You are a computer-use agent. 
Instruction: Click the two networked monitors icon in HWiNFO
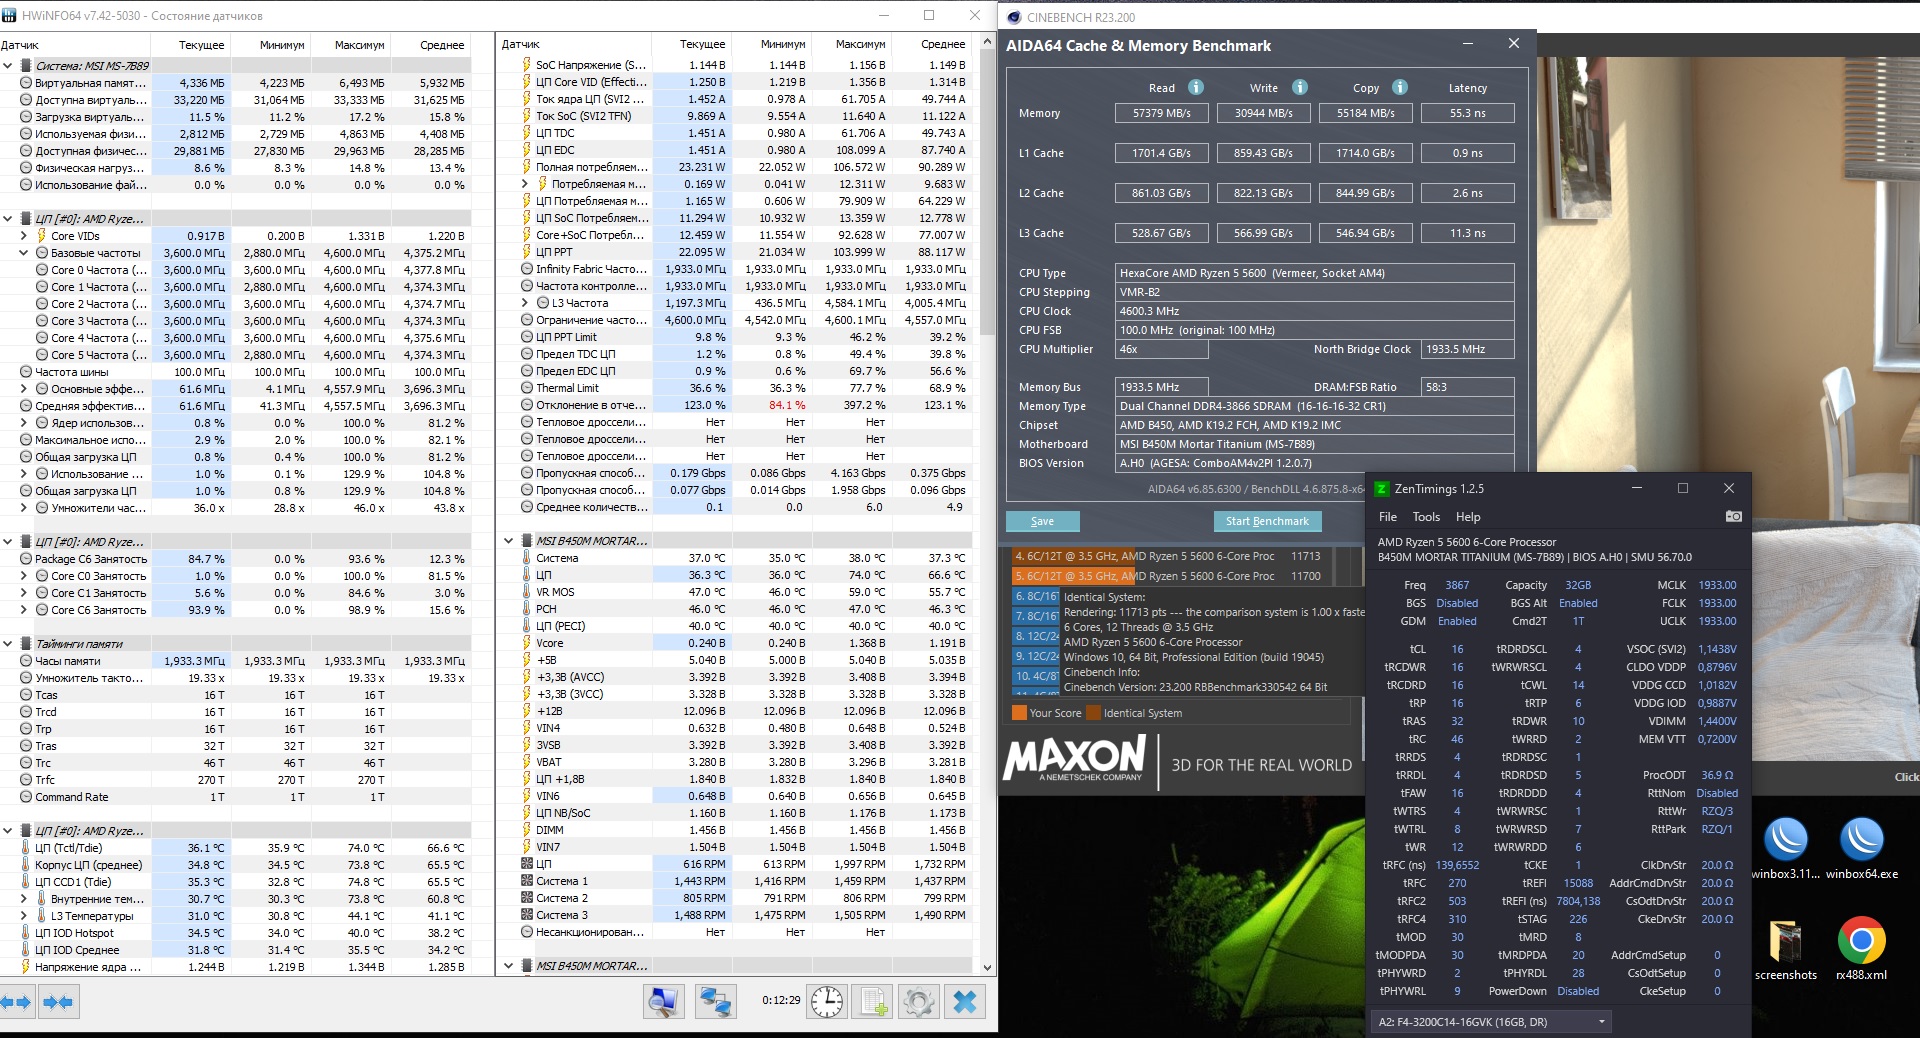point(715,1001)
